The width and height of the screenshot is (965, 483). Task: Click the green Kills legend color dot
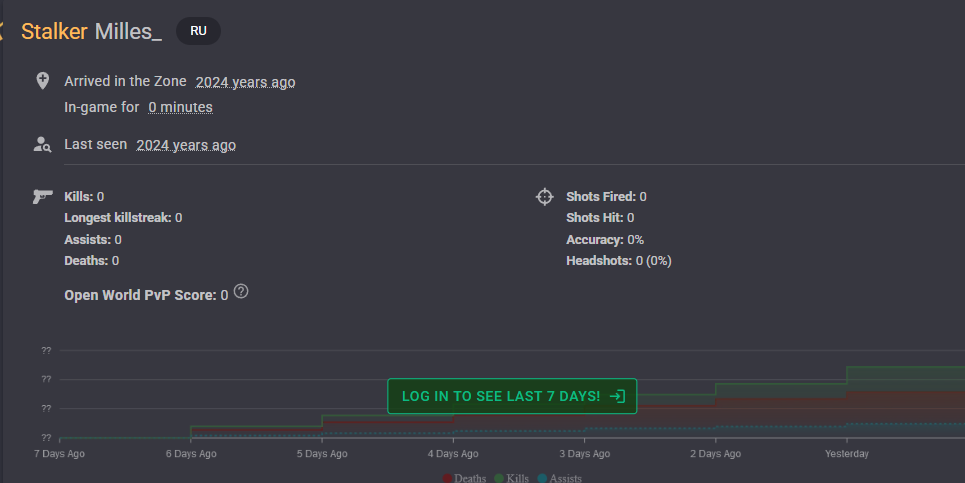(499, 478)
